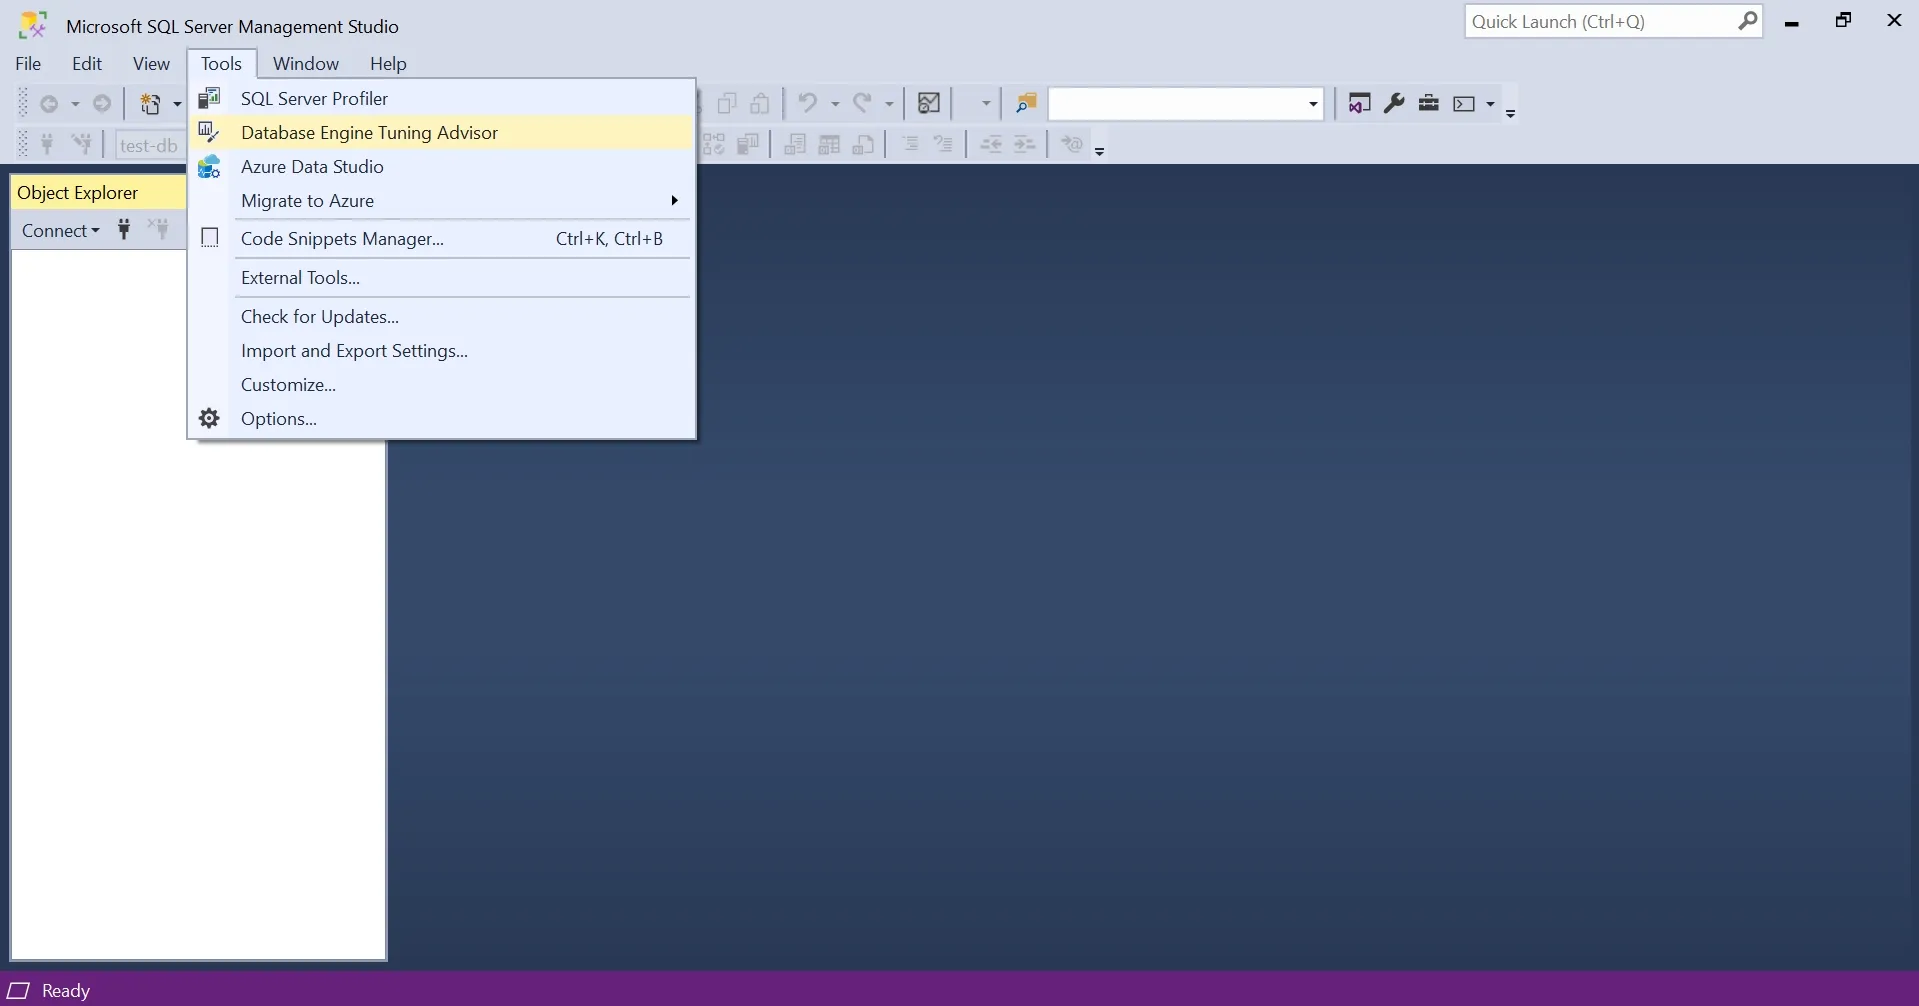
Task: Click the Find in Files icon
Action: [1026, 103]
